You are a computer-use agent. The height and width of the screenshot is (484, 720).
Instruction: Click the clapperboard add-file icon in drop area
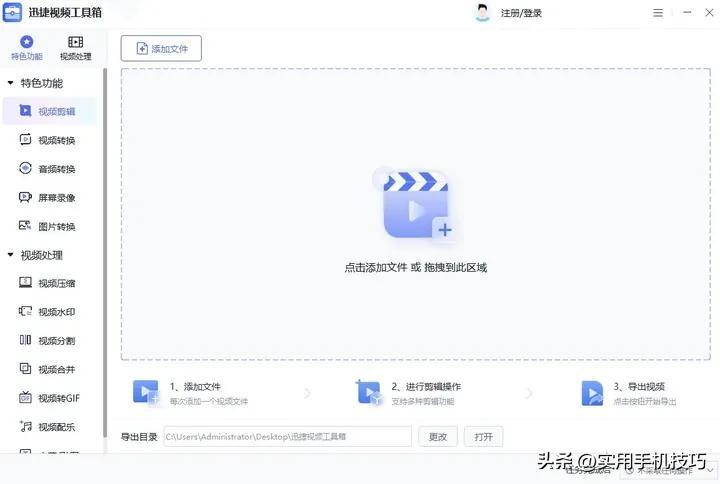[416, 206]
